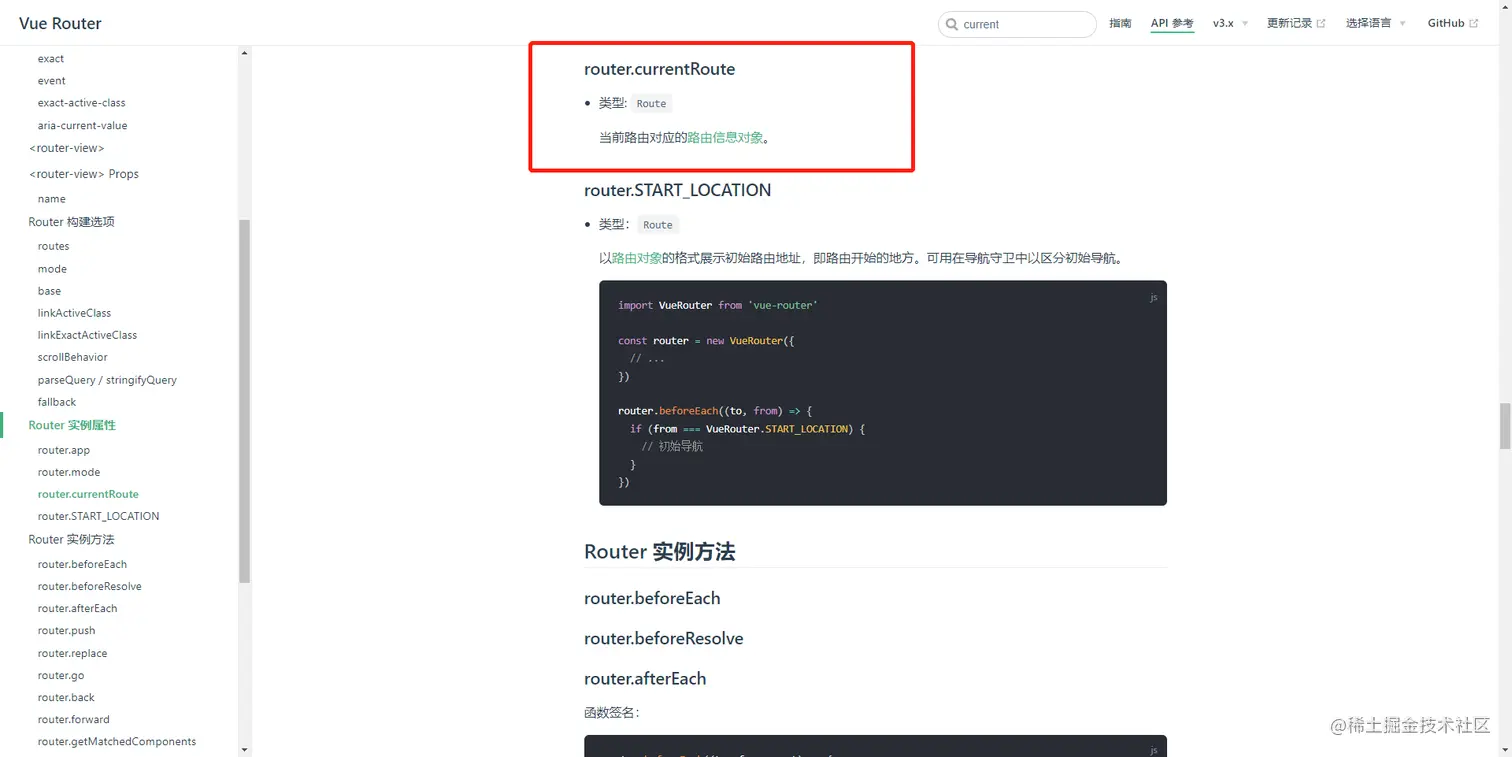Image resolution: width=1512 pixels, height=757 pixels.
Task: Select 'exact' in the sidebar
Action: click(x=51, y=59)
